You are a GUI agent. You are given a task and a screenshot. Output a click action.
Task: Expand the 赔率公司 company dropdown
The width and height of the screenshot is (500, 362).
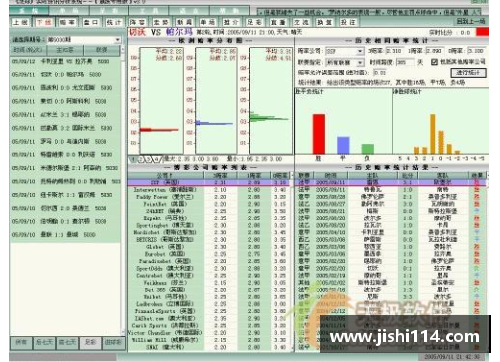360,51
